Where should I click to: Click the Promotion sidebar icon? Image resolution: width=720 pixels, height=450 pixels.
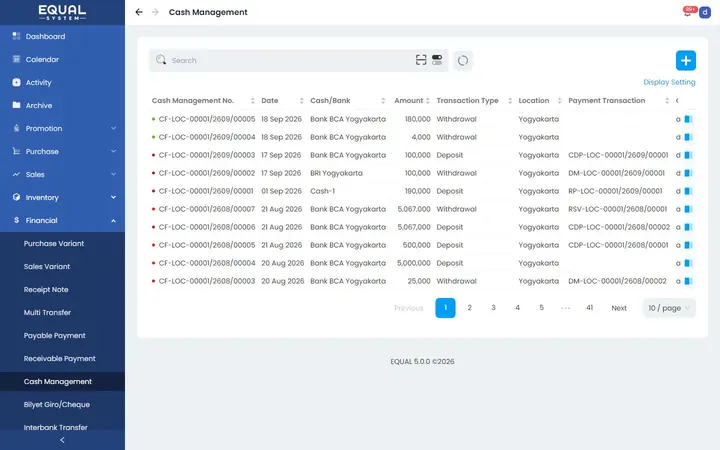coord(17,128)
